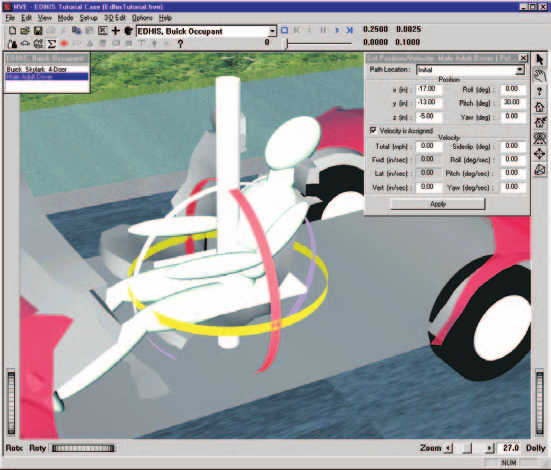Click the sigma summation toolbar icon

click(x=52, y=44)
